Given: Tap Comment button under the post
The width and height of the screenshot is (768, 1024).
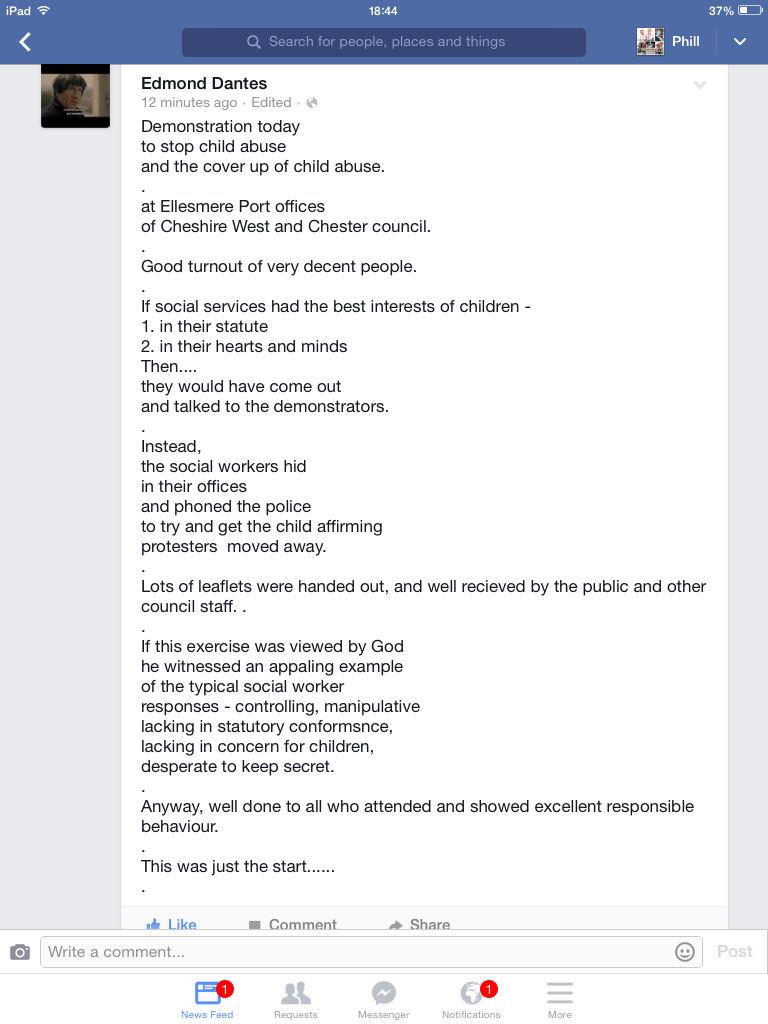Looking at the screenshot, I should pyautogui.click(x=292, y=924).
